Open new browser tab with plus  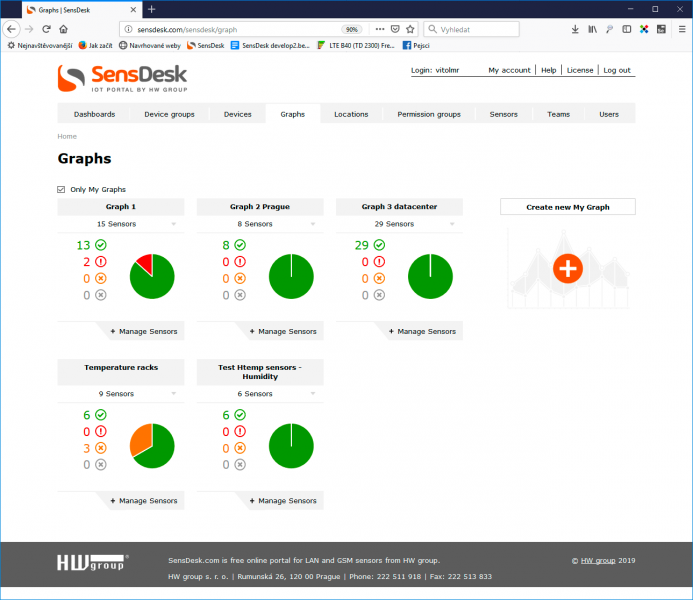tap(152, 9)
